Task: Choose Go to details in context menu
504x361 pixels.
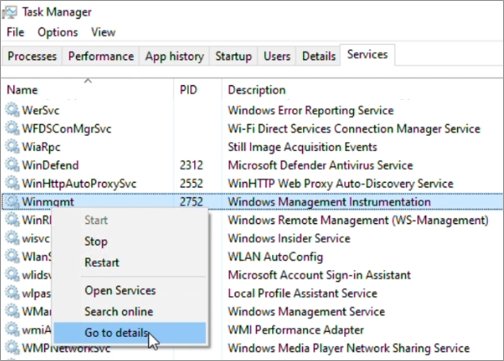Action: coord(130,332)
